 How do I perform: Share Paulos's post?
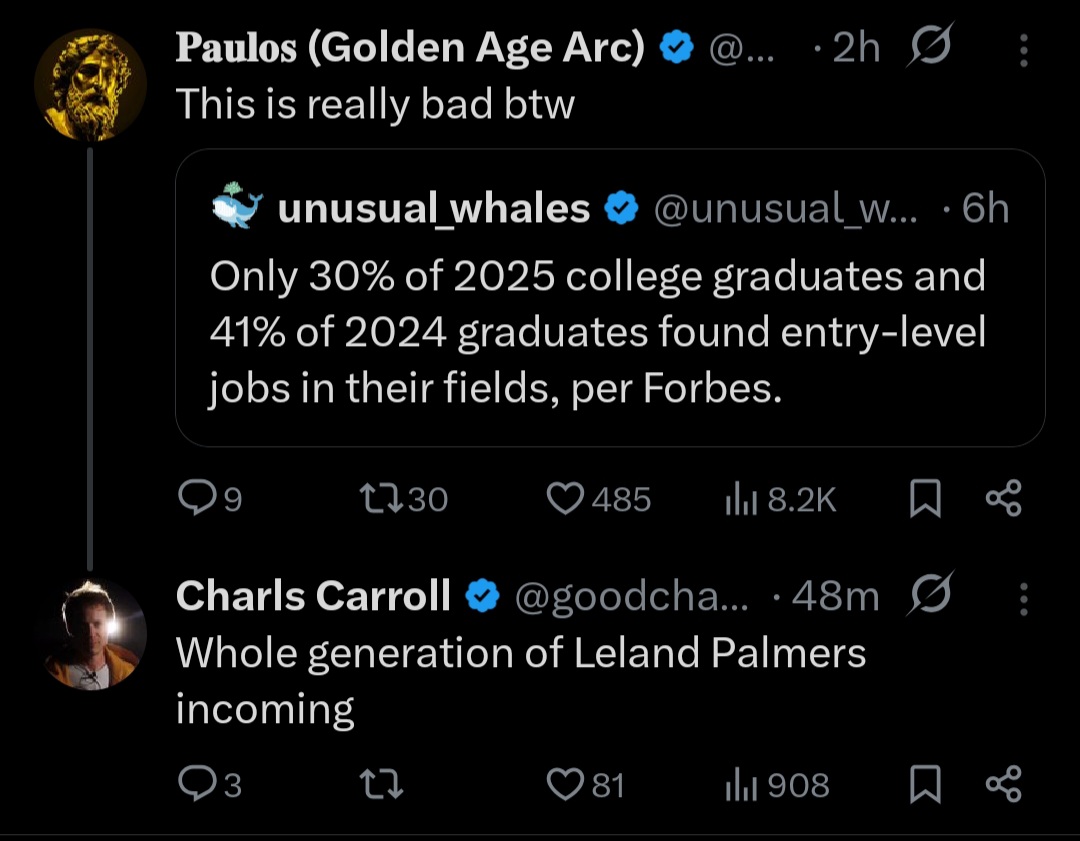[1003, 498]
